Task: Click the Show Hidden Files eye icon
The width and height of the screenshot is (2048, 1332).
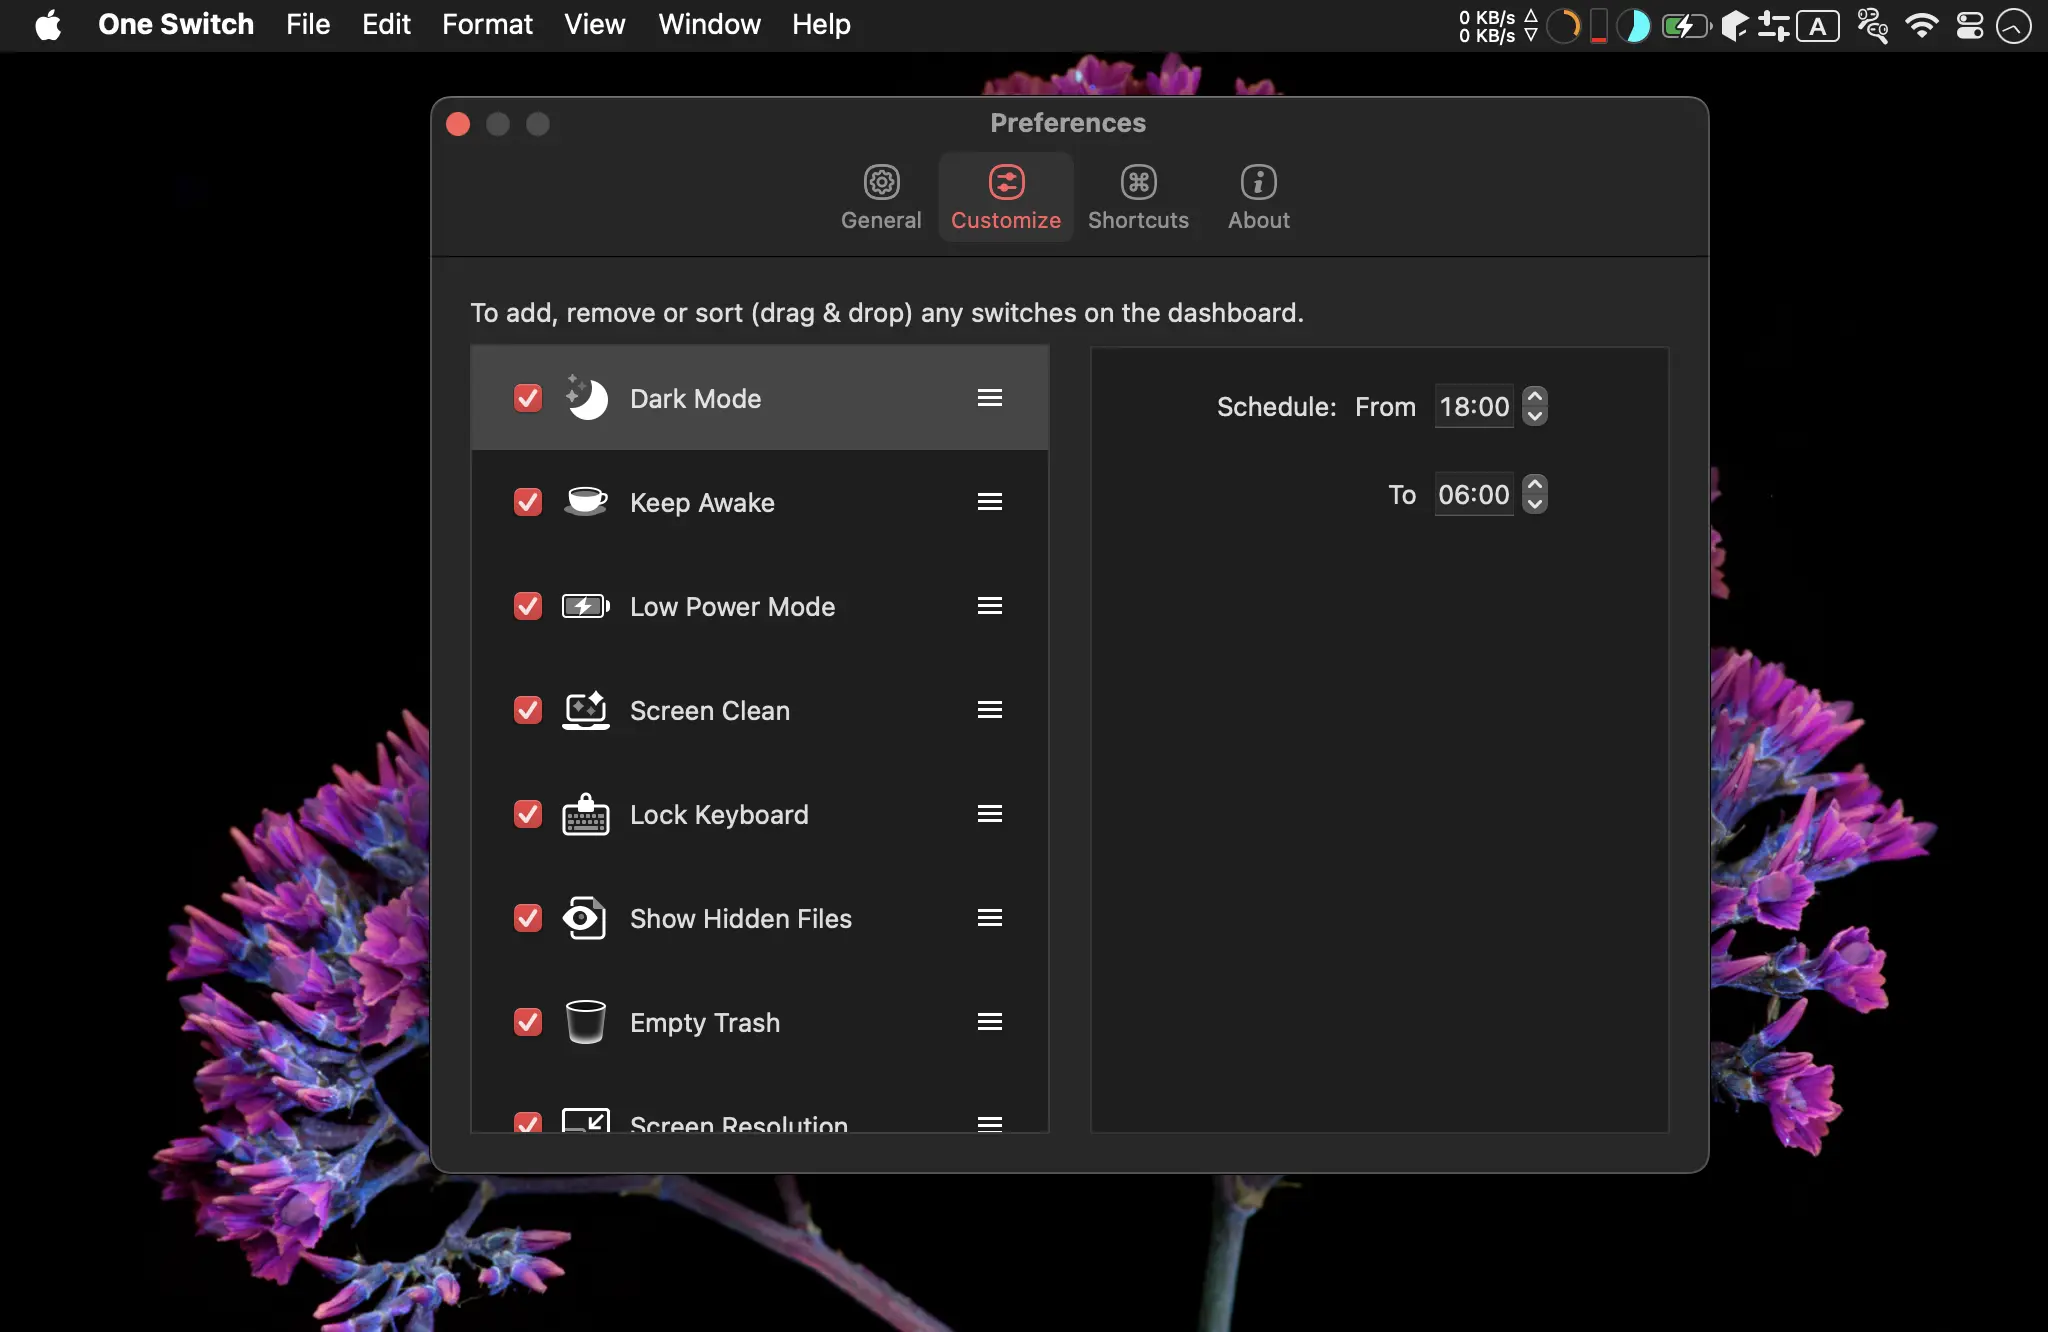Action: (584, 918)
